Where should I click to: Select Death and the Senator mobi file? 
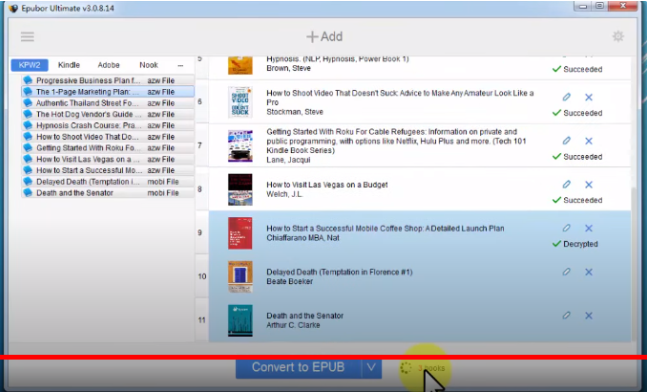tap(108, 193)
